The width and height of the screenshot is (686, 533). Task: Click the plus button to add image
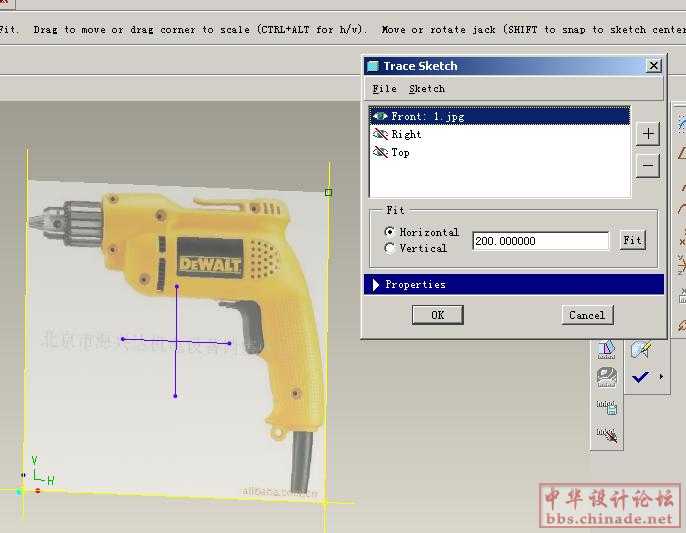[648, 133]
